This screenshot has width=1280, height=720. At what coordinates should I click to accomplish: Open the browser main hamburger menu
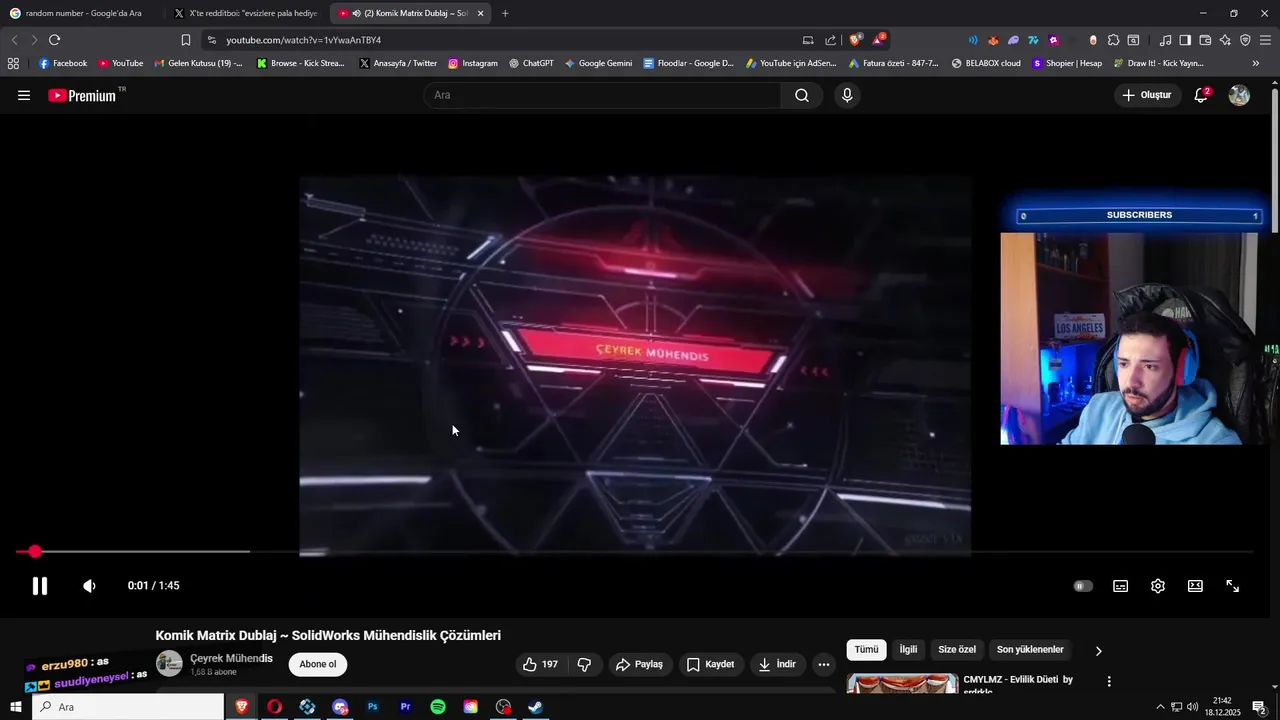pyautogui.click(x=1266, y=40)
